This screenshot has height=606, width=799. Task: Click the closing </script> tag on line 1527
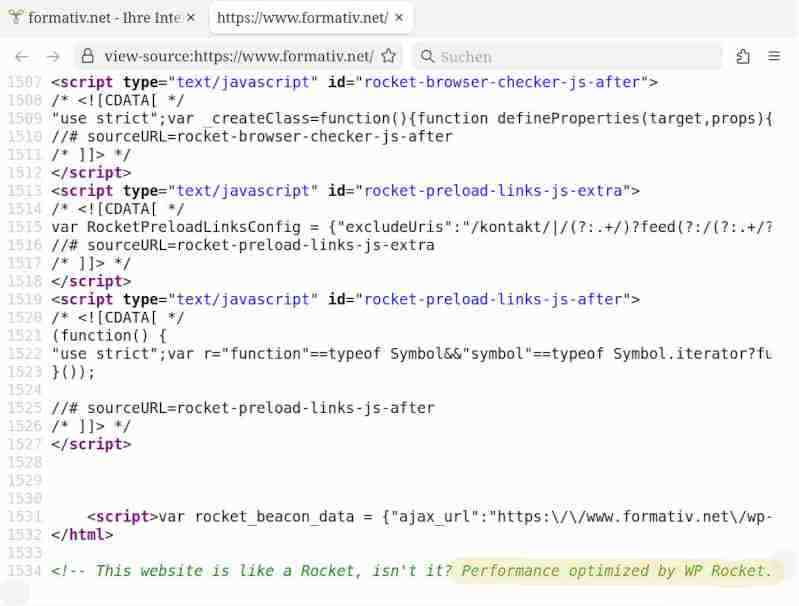point(91,444)
